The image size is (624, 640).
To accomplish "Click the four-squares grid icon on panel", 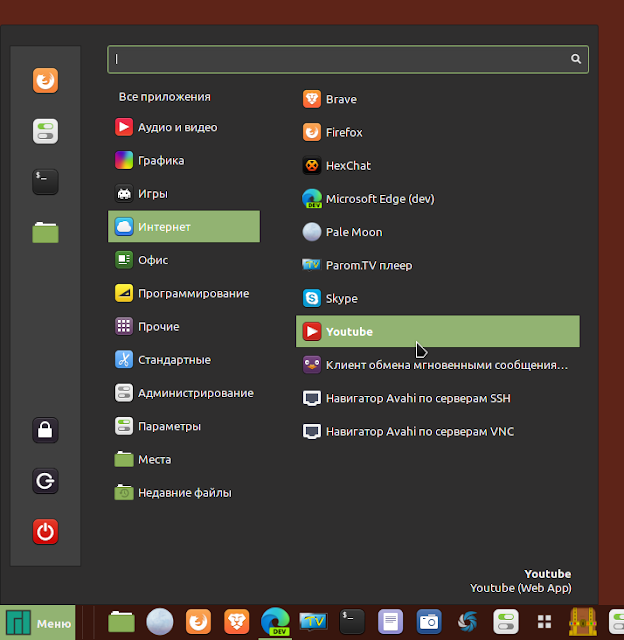I will (x=544, y=622).
